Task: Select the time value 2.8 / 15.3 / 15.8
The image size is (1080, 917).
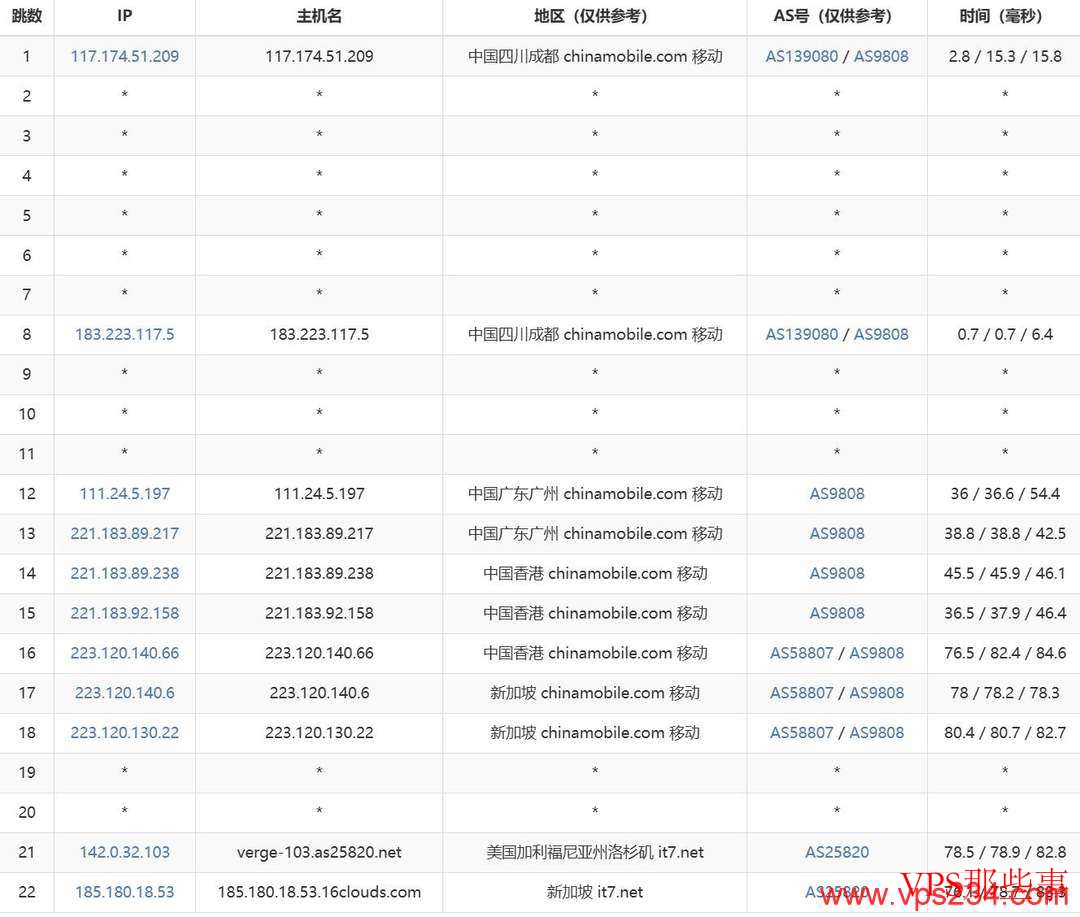Action: point(1005,56)
